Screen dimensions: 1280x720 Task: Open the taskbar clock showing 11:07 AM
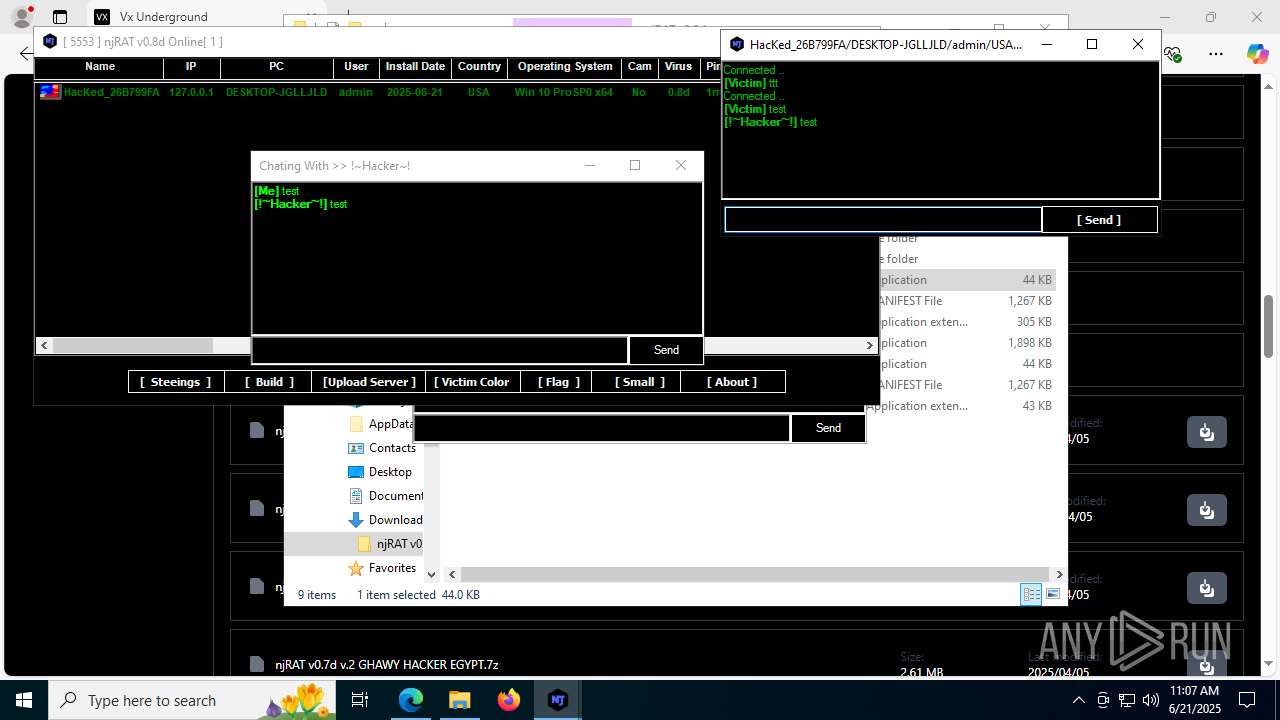click(x=1194, y=700)
